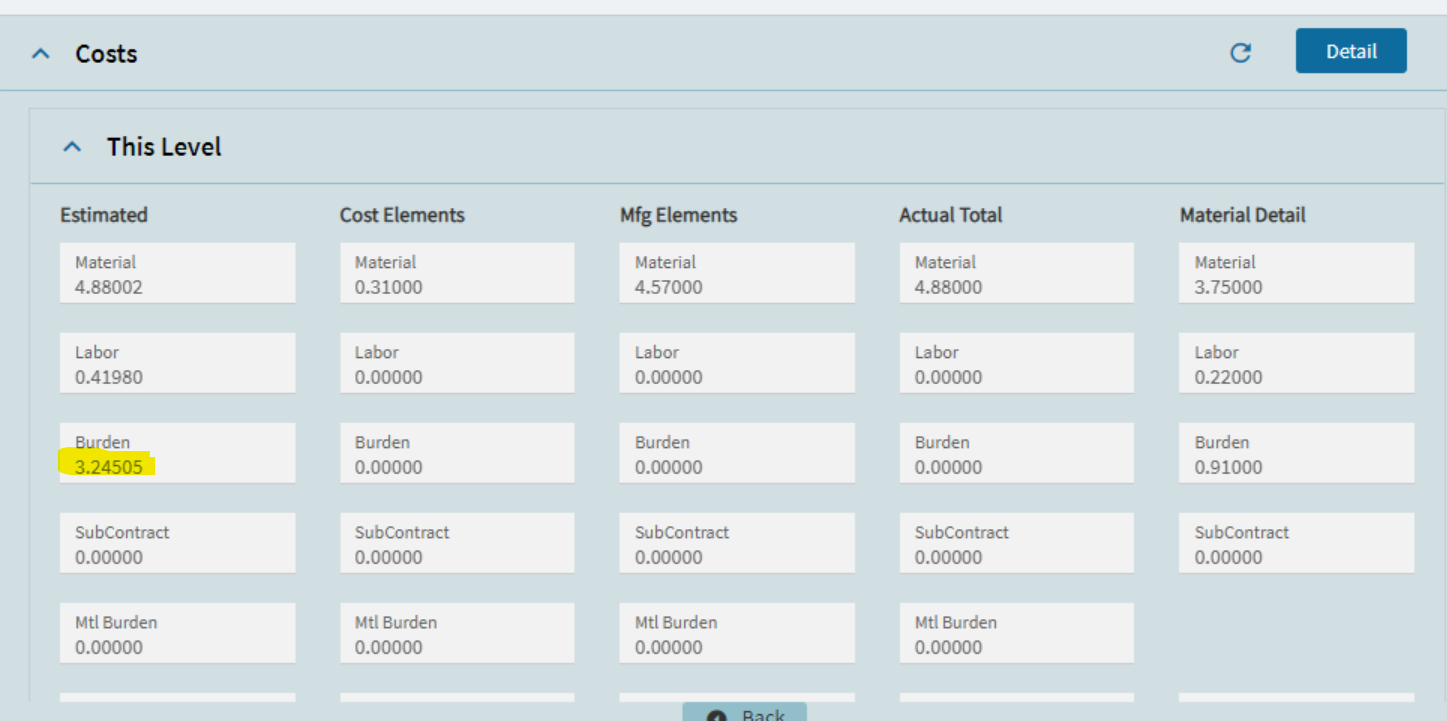Screen dimensions: 1447x721
Task: Go Back using the bottom button
Action: [x=745, y=712]
